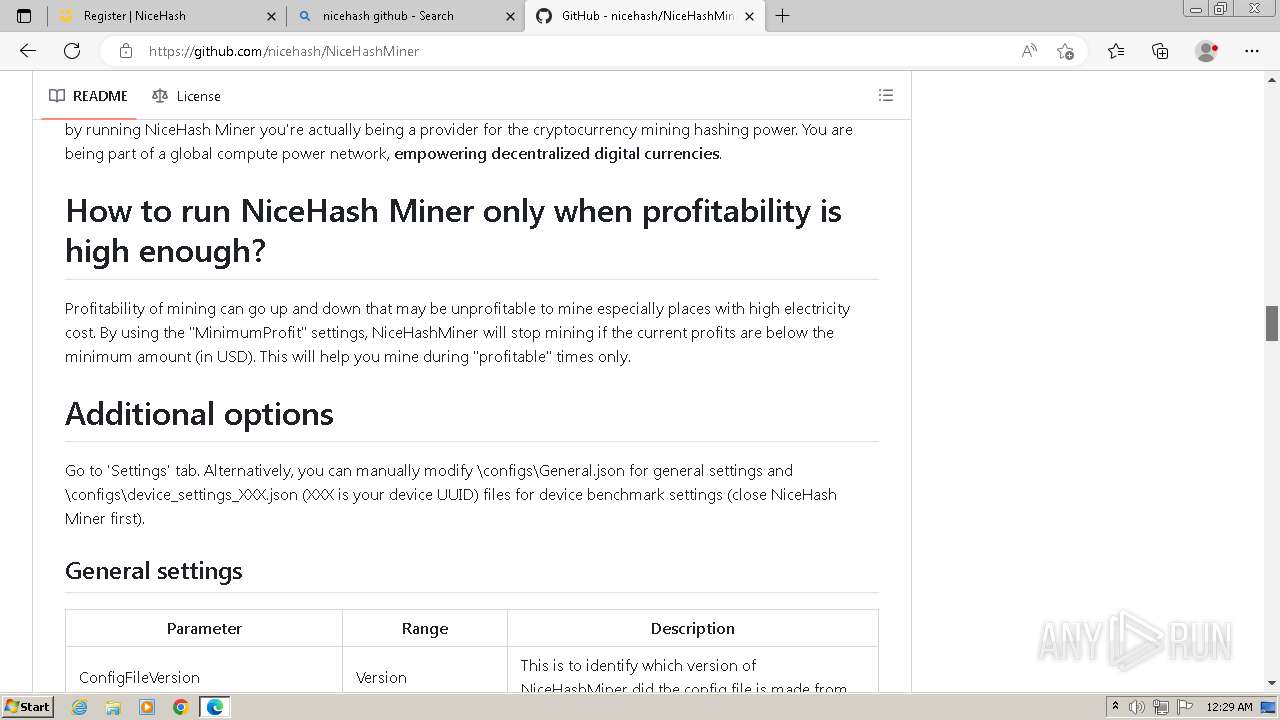Open Edge Settings and more menu
The width and height of the screenshot is (1280, 720).
tap(1252, 51)
